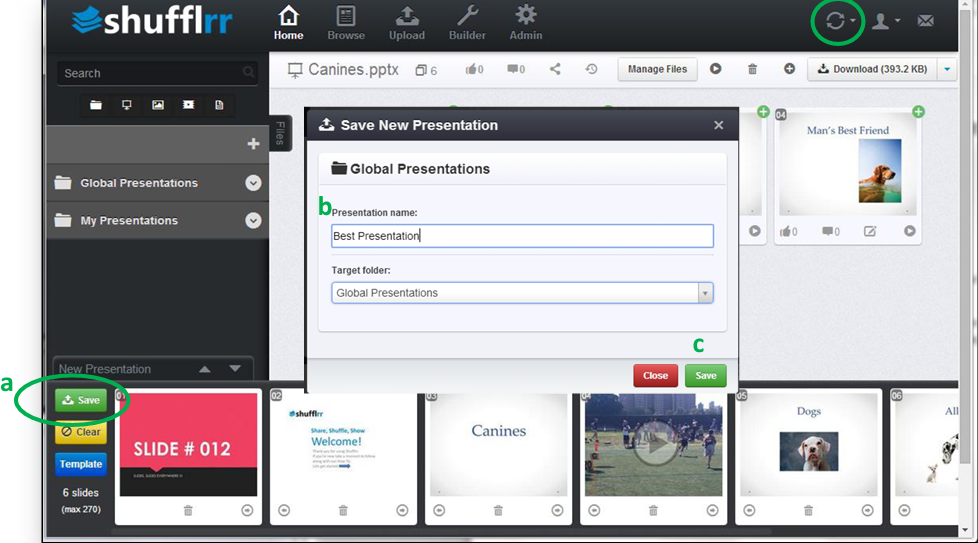Click the tray's Save button
978x543 pixels.
pyautogui.click(x=81, y=400)
